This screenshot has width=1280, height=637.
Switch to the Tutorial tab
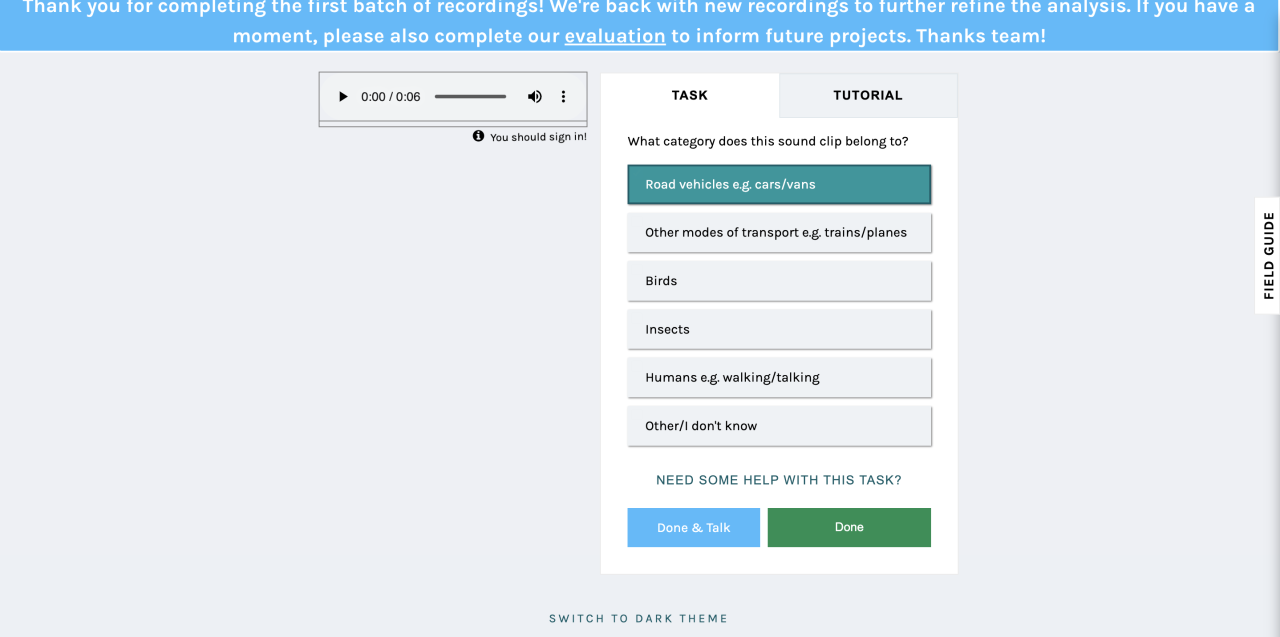pos(868,95)
